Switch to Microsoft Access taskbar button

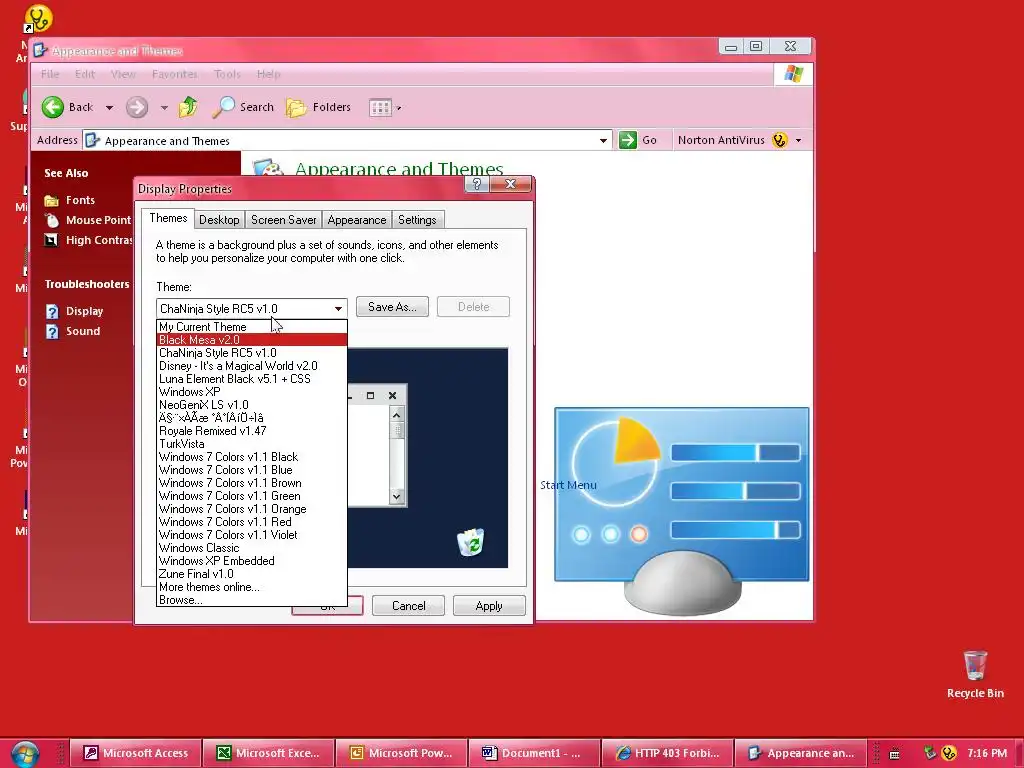click(x=136, y=753)
